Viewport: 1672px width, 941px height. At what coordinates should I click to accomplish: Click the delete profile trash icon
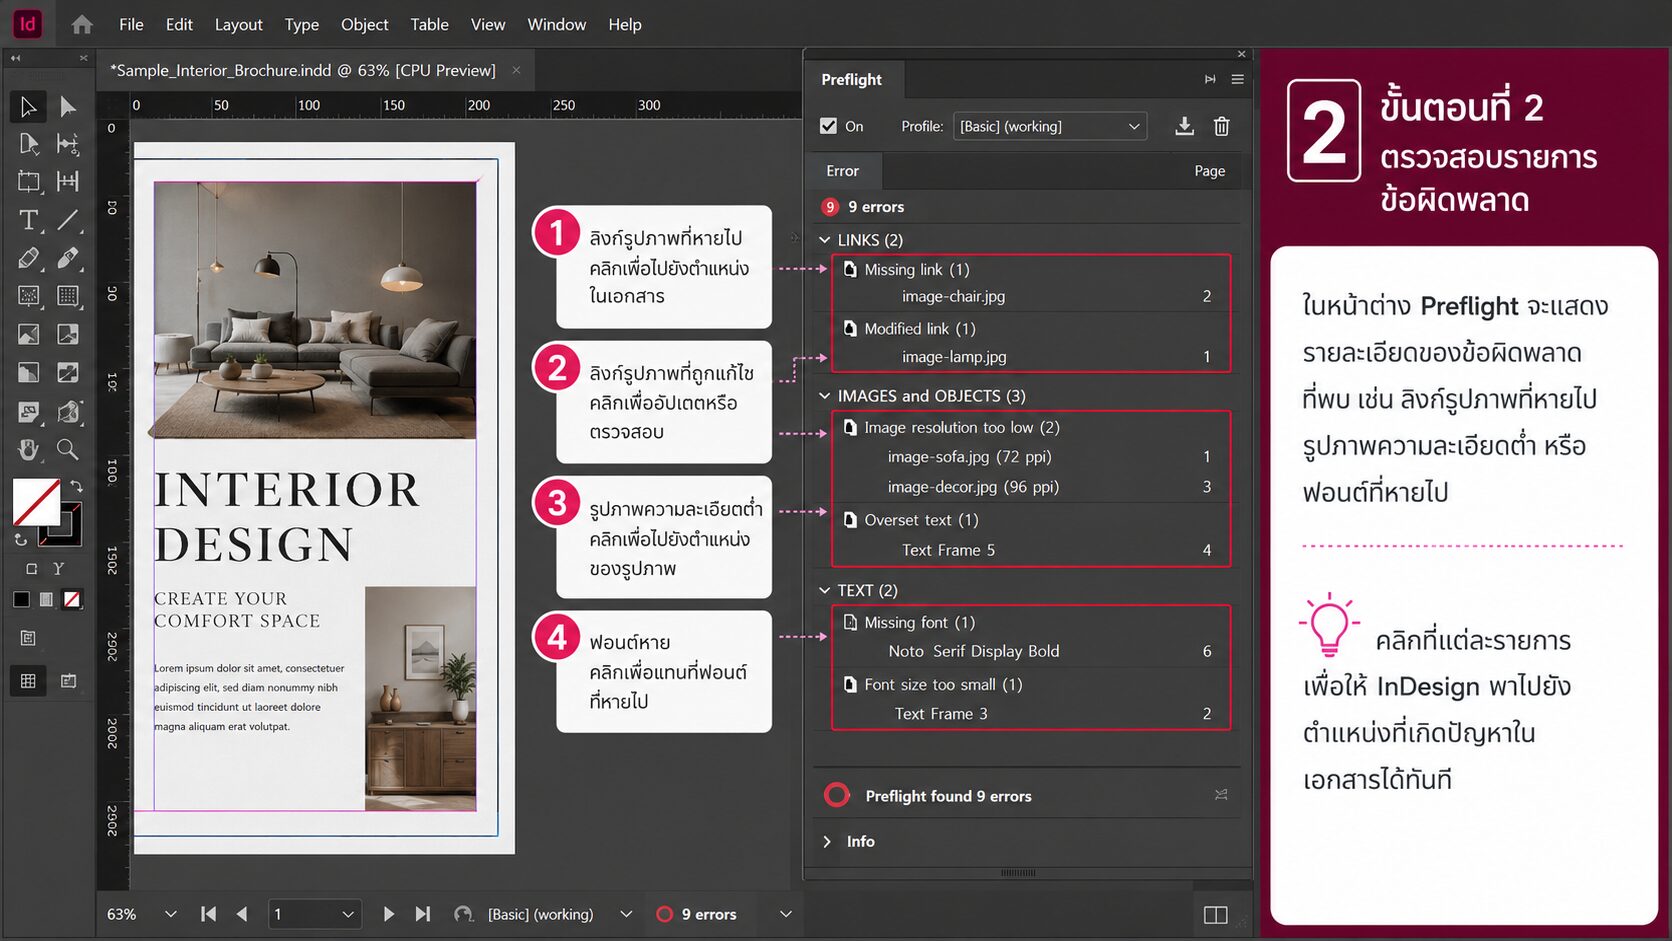[1221, 126]
